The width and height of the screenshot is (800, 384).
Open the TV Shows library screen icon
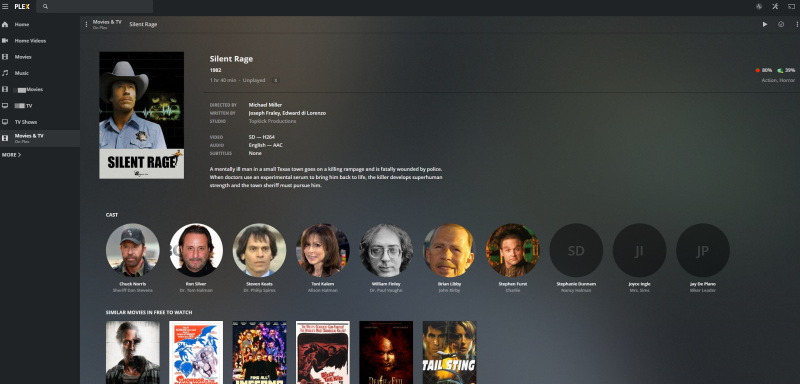5,122
